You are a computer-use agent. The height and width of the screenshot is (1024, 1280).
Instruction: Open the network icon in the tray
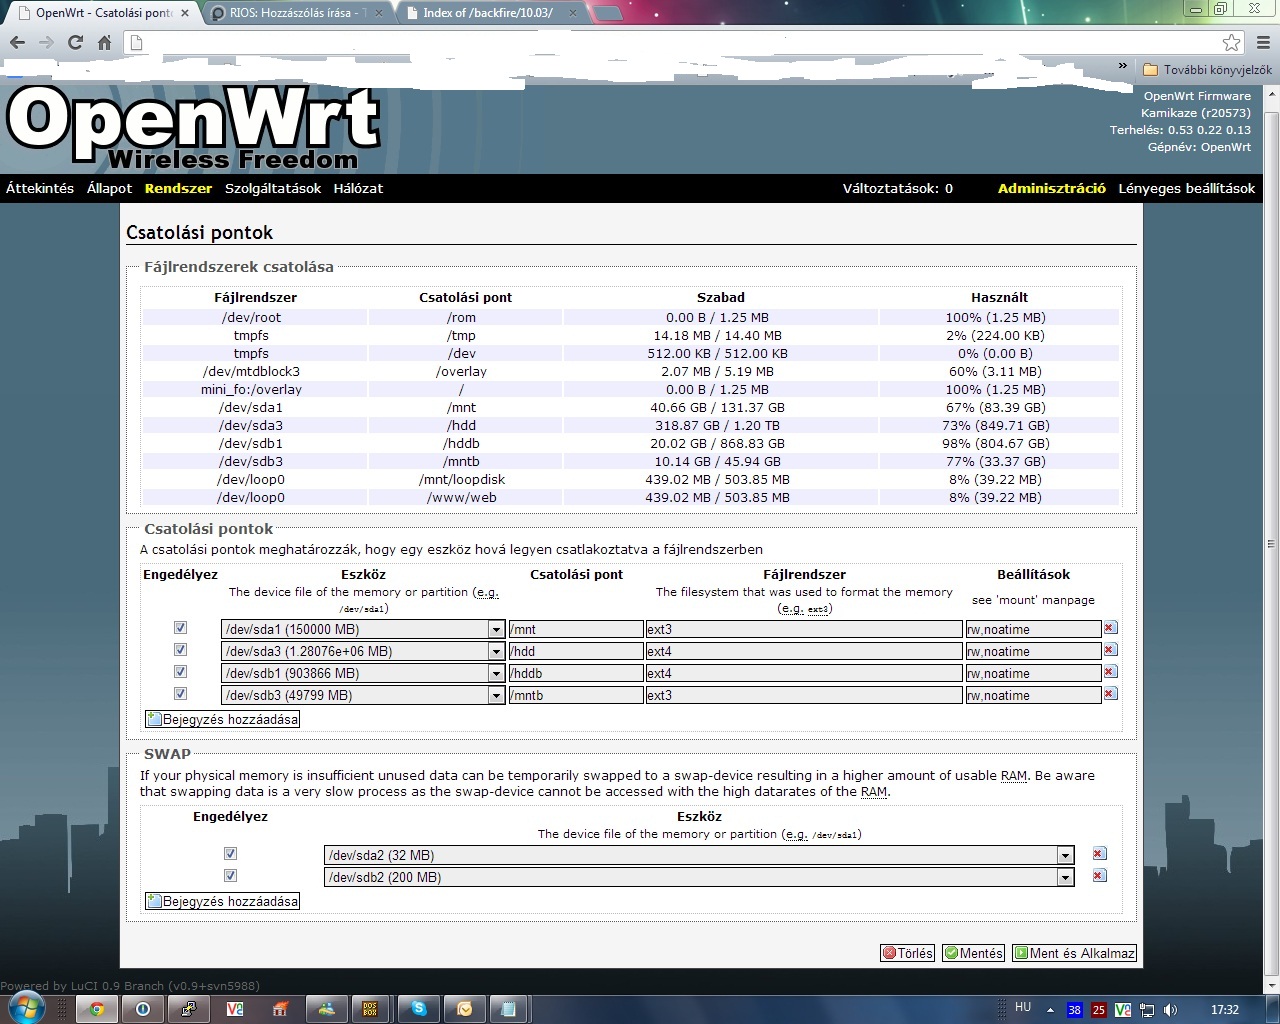[x=1147, y=1010]
